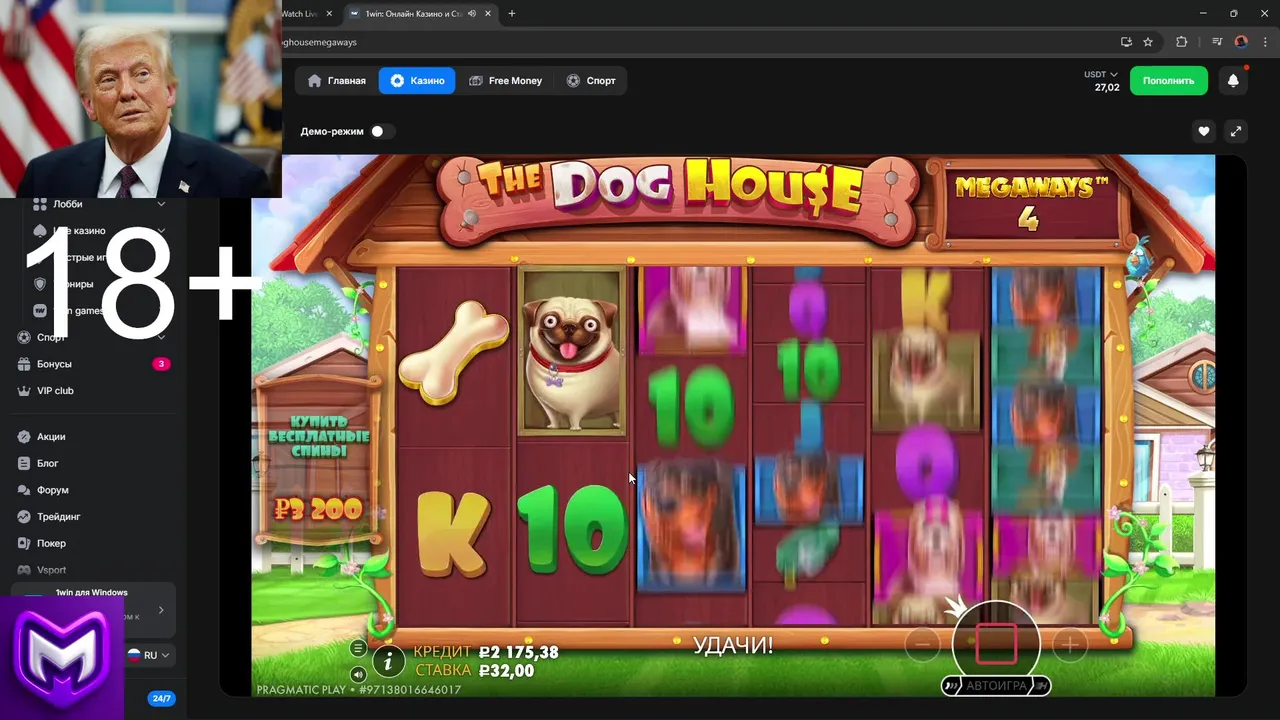Open the Покер cards icon
Viewport: 1280px width, 720px height.
pos(24,543)
